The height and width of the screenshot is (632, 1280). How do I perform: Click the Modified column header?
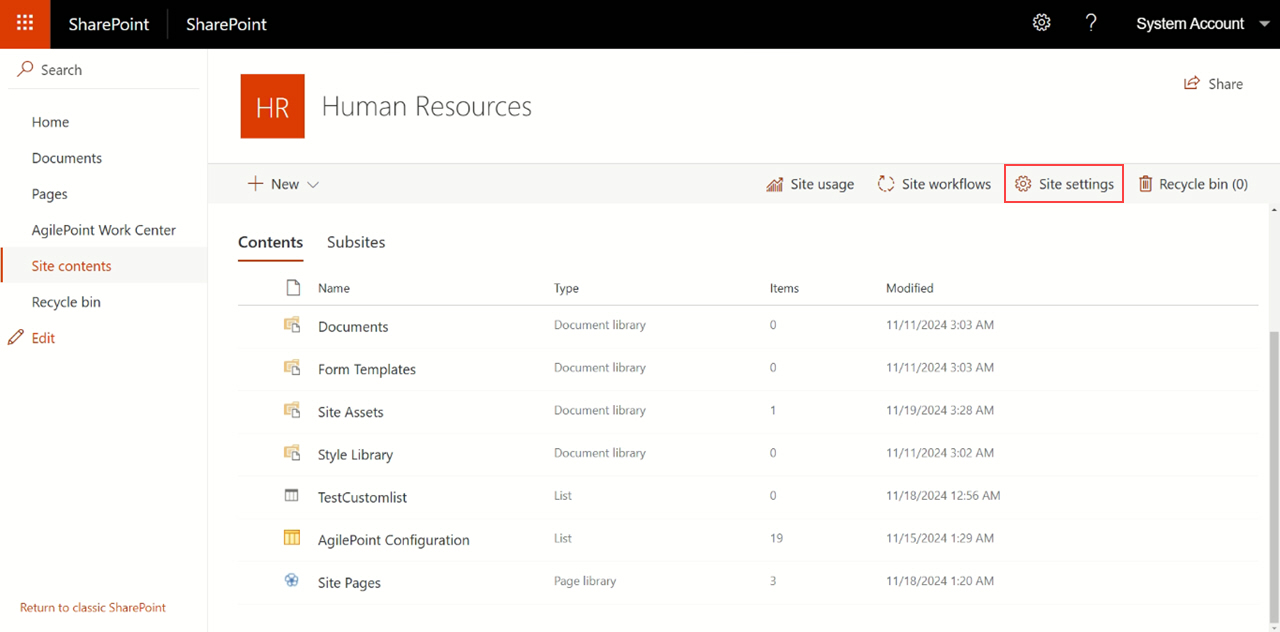[910, 288]
